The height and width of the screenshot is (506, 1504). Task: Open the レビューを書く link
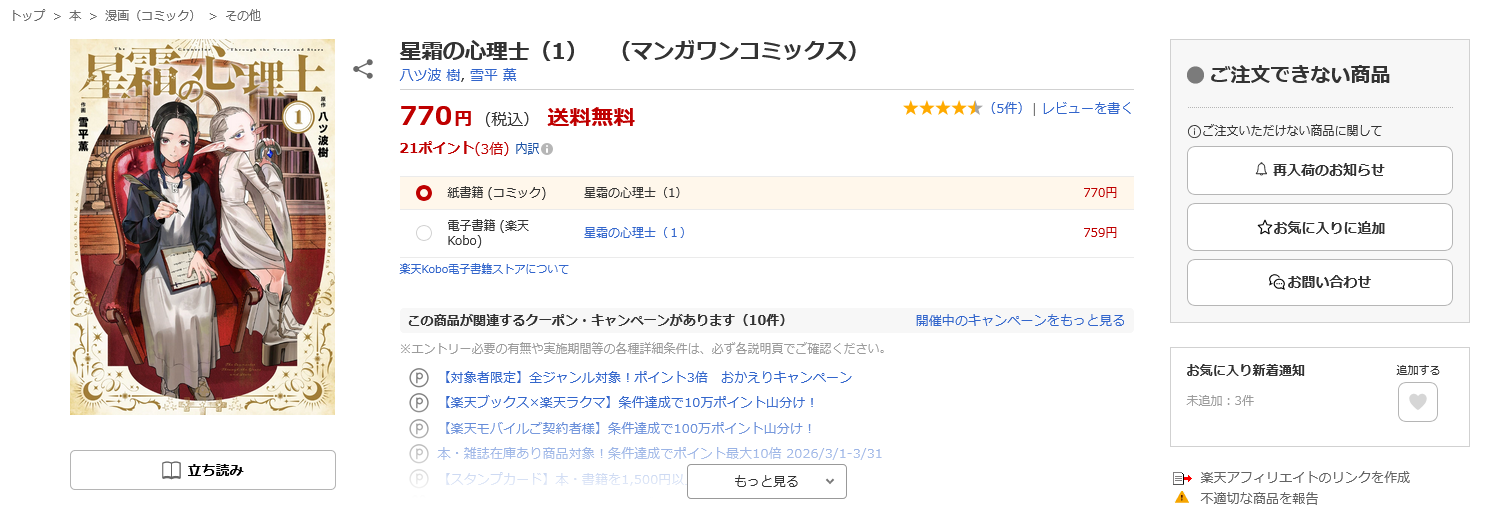click(1087, 108)
